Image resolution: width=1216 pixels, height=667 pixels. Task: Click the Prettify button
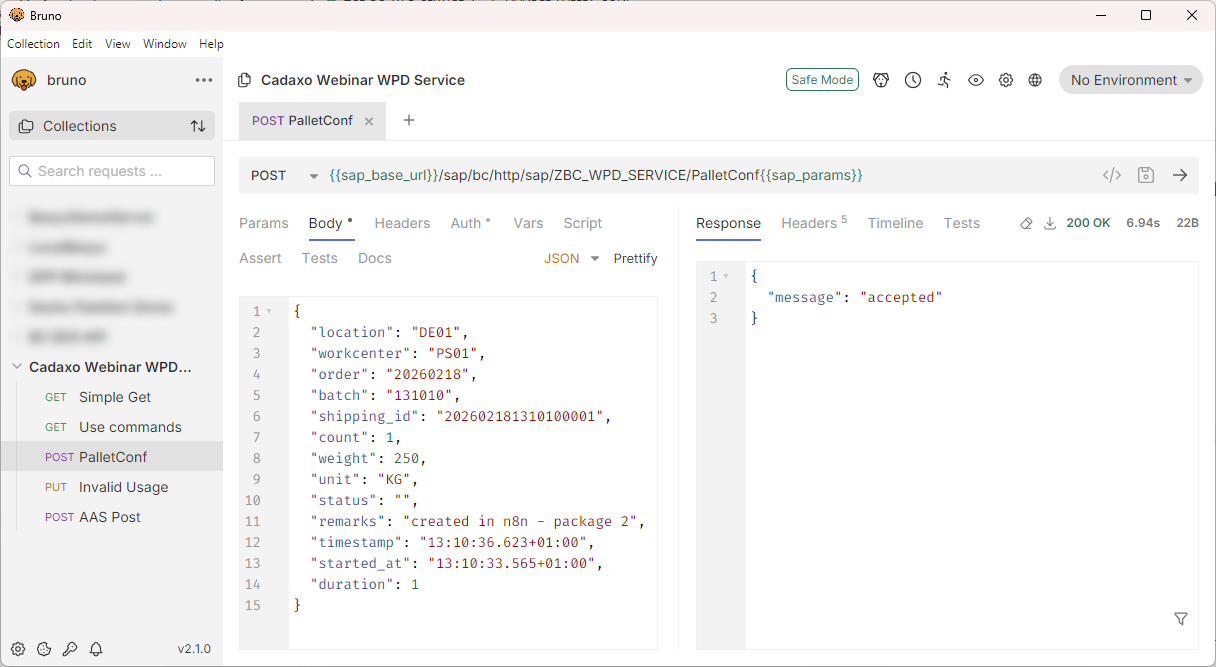coord(635,258)
